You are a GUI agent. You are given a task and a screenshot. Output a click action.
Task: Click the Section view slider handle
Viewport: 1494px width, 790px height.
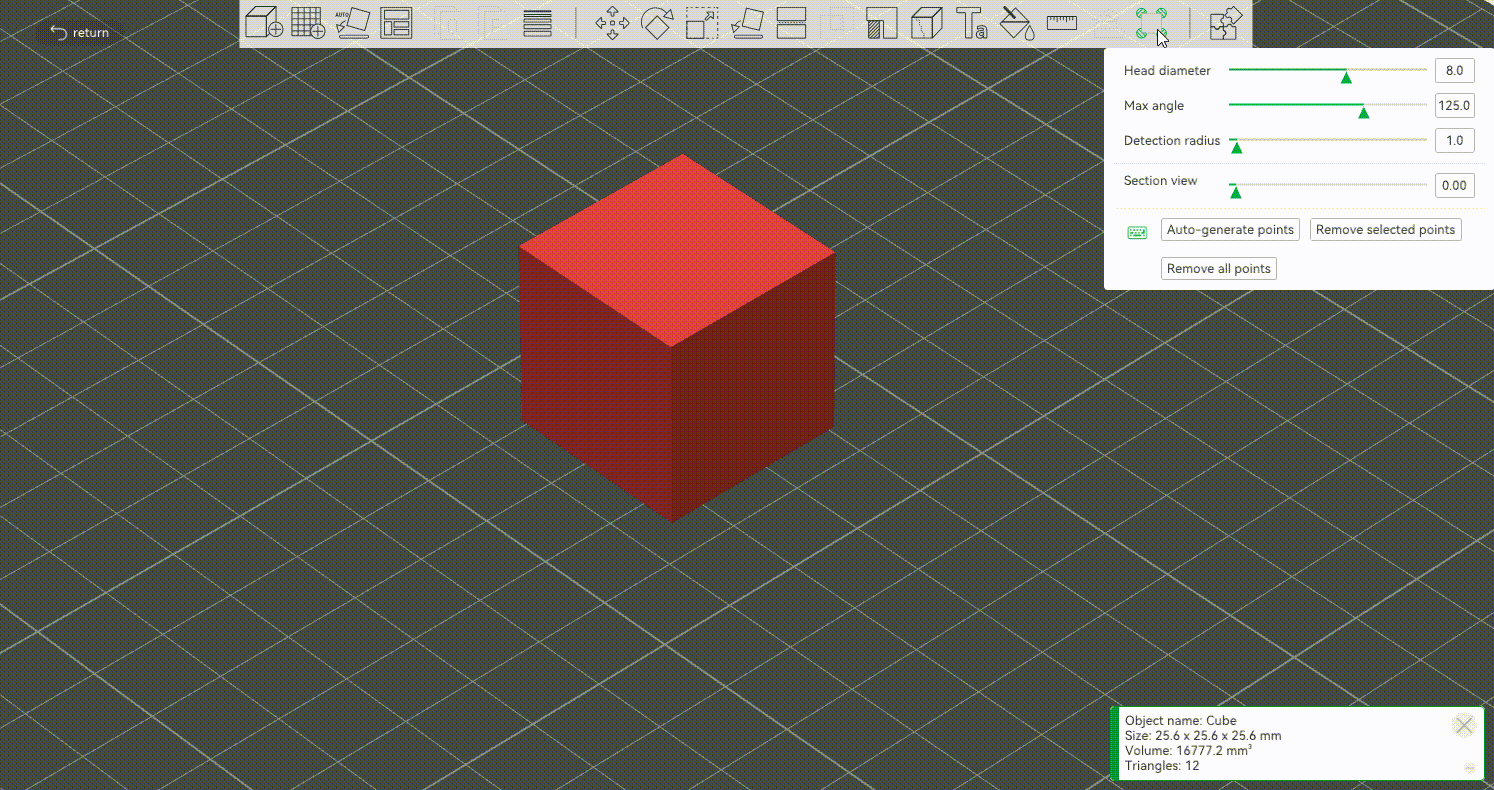coord(1235,191)
